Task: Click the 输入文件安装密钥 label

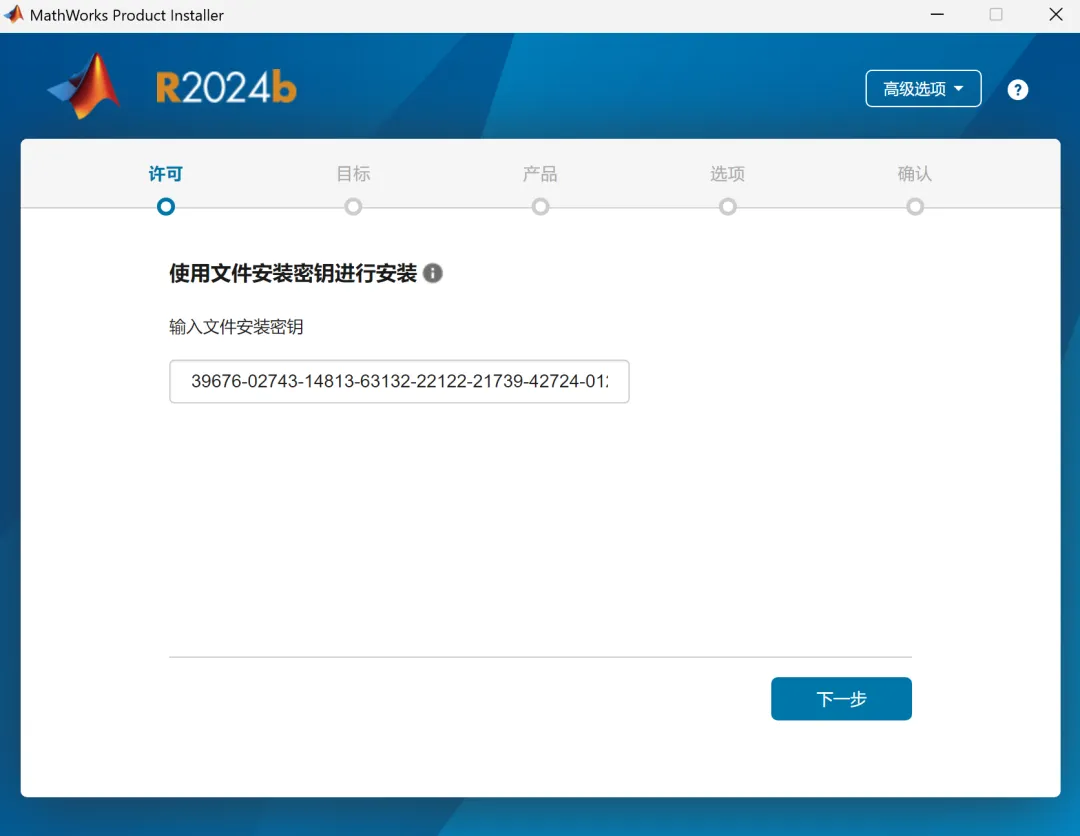Action: tap(236, 326)
